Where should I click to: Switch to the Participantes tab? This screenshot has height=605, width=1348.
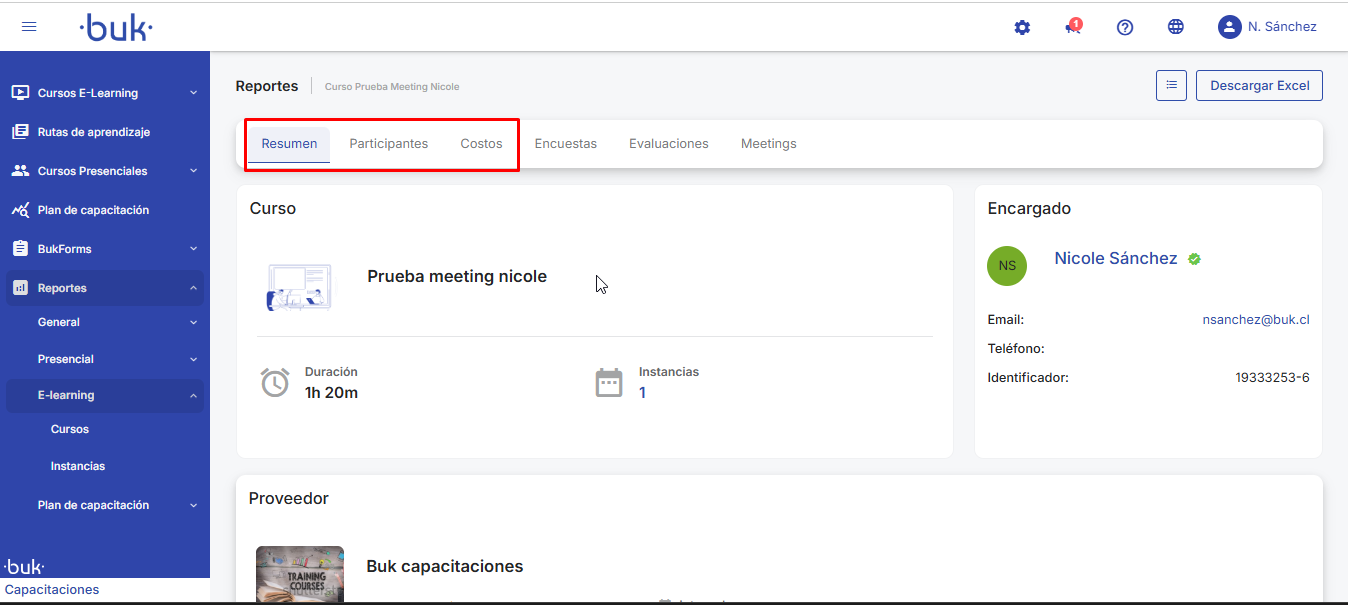point(388,144)
